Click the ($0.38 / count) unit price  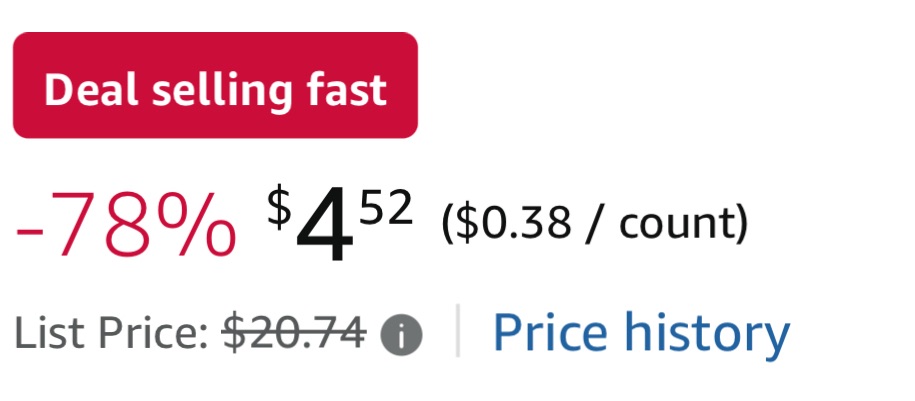(x=594, y=223)
